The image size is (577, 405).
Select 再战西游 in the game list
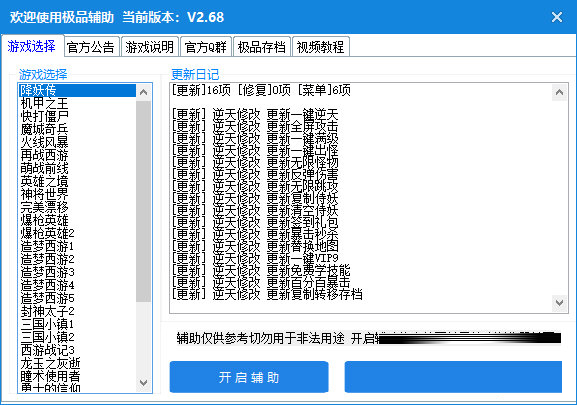[x=77, y=155]
